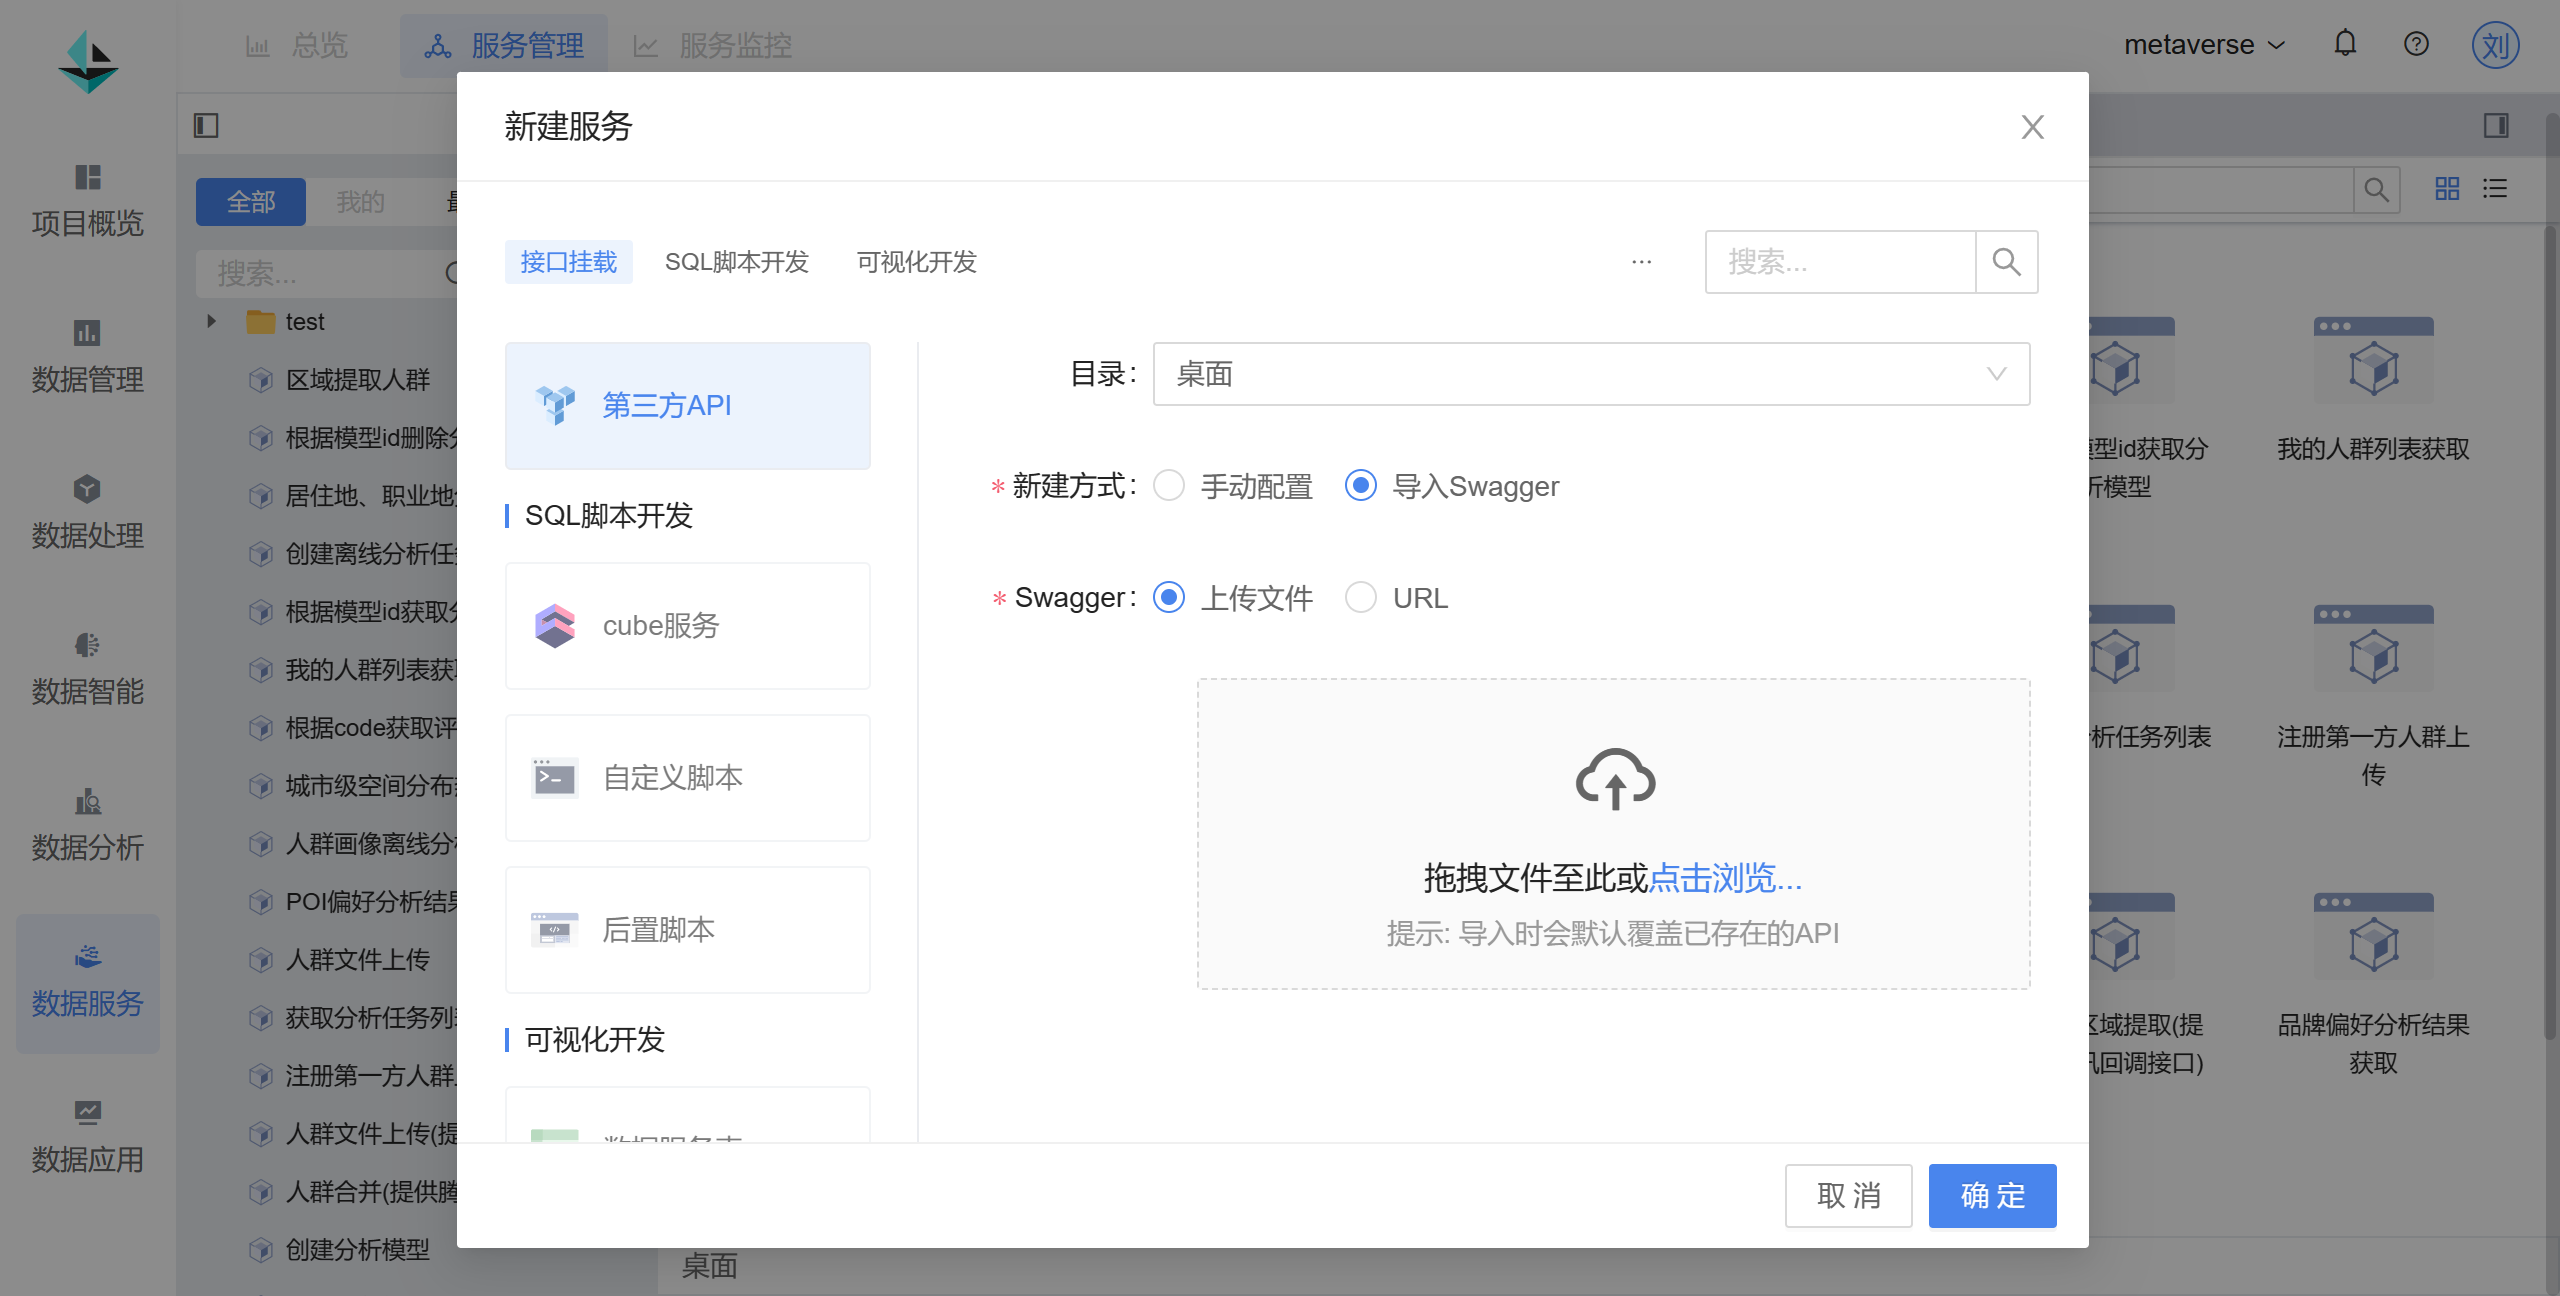The image size is (2560, 1296).
Task: Open the 服务监控 top navigation tab
Action: pos(713,46)
